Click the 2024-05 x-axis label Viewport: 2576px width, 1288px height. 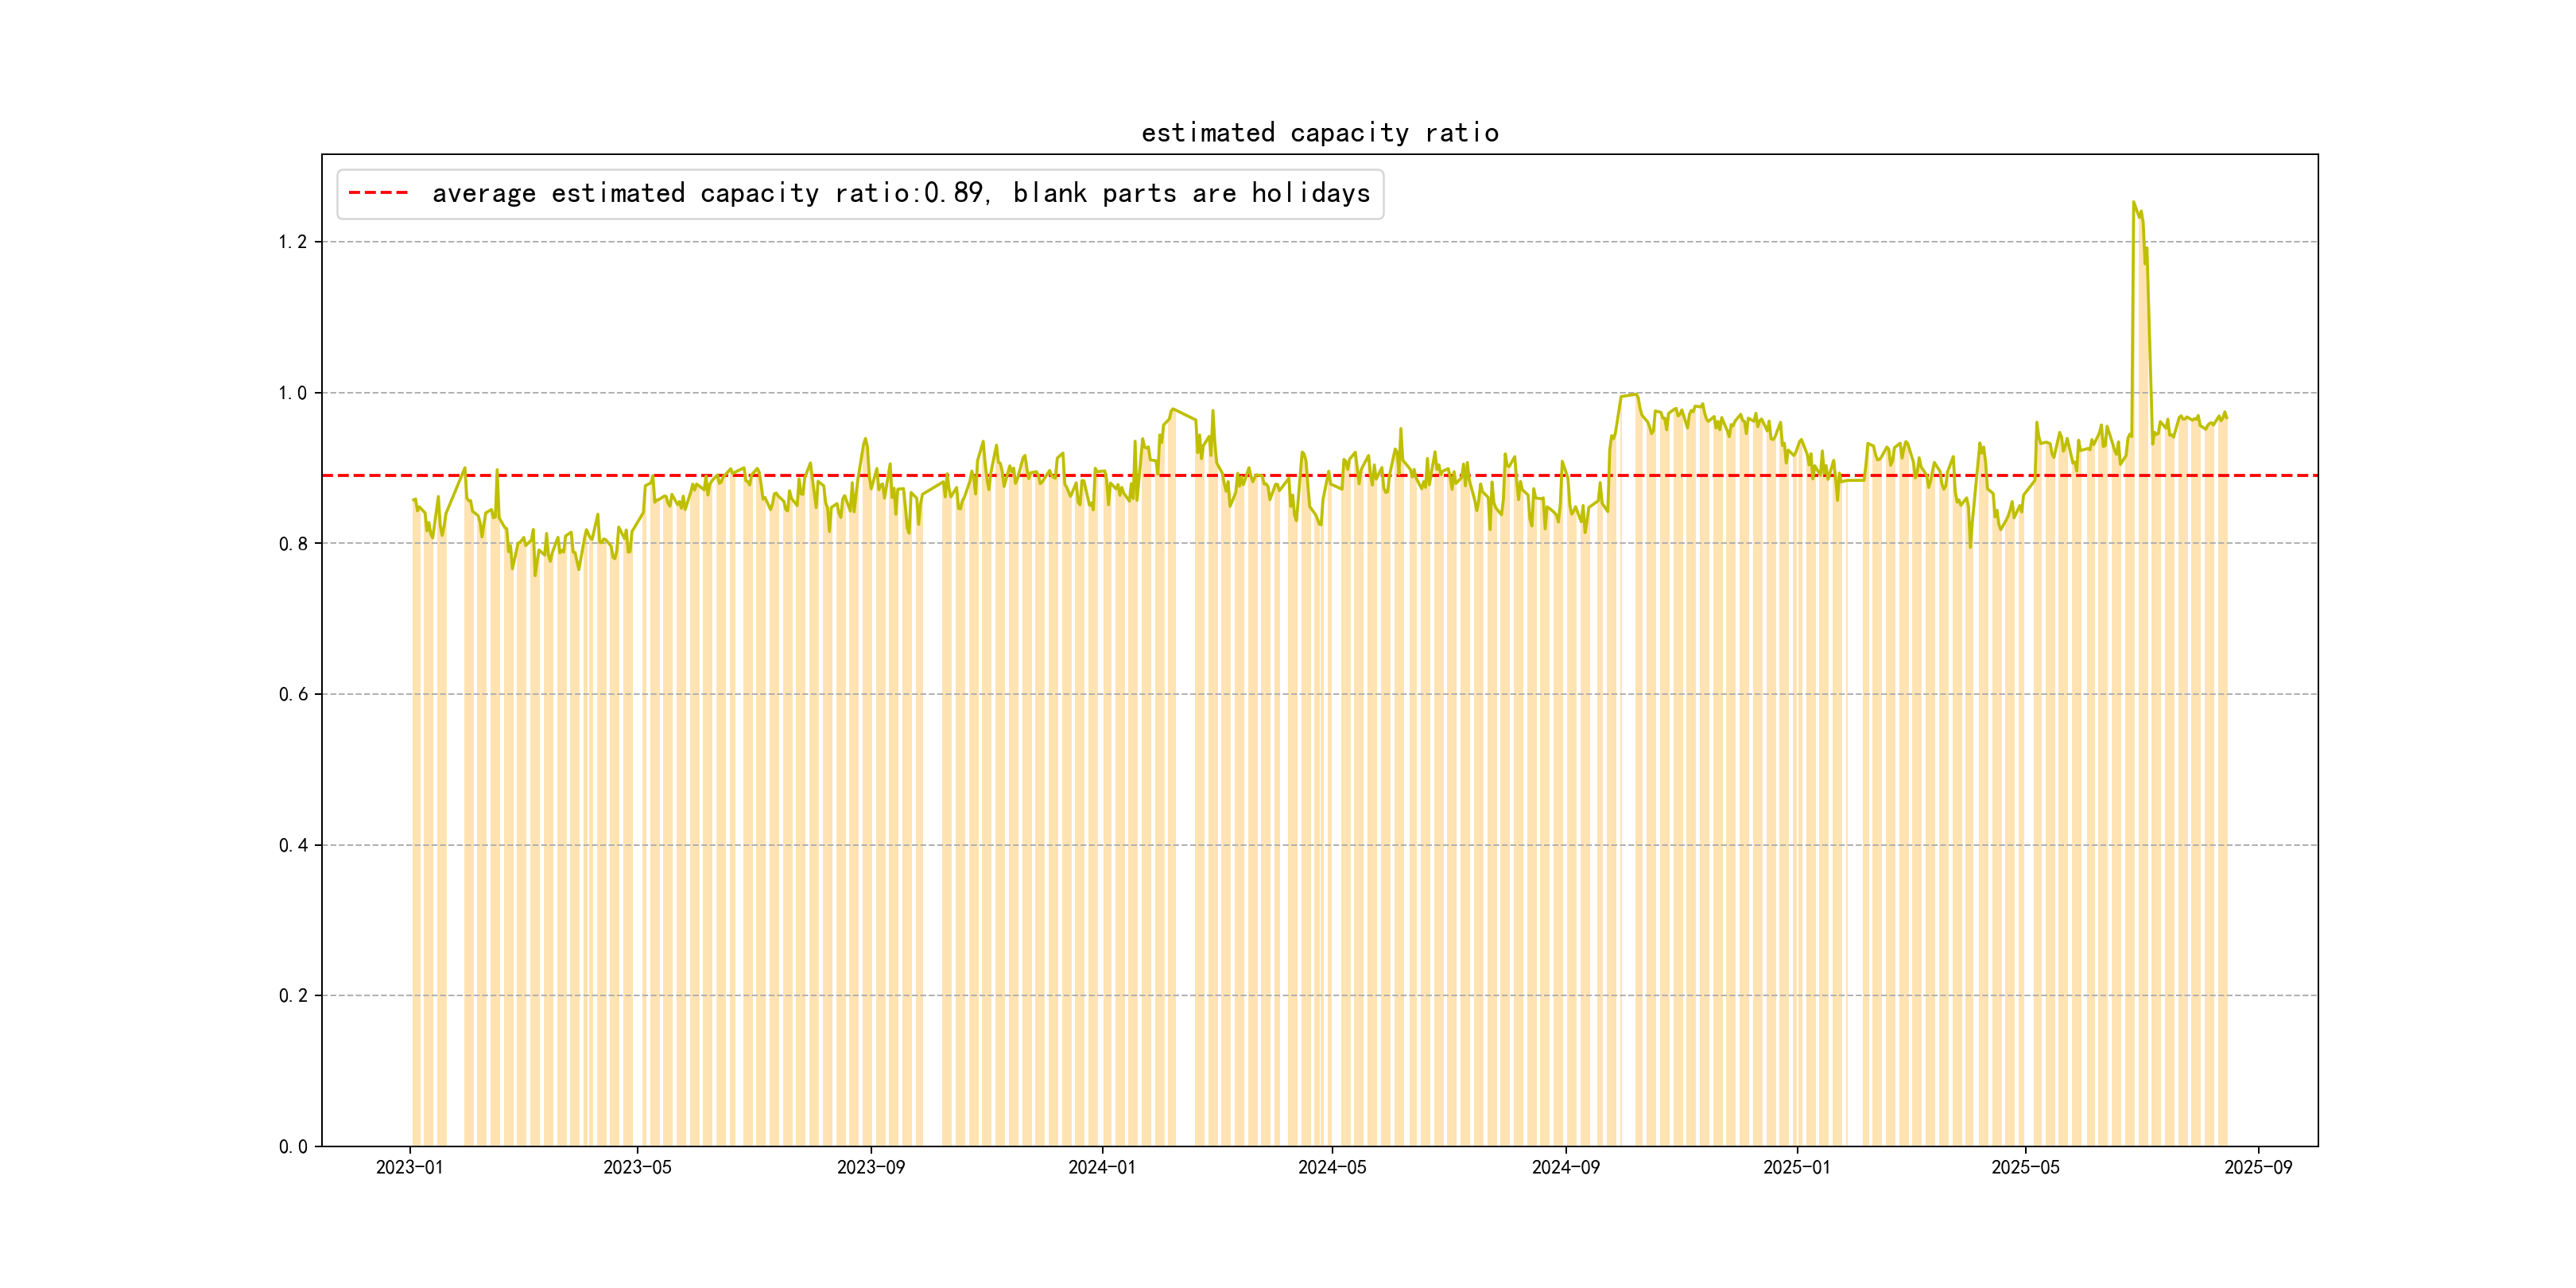click(x=1331, y=1167)
